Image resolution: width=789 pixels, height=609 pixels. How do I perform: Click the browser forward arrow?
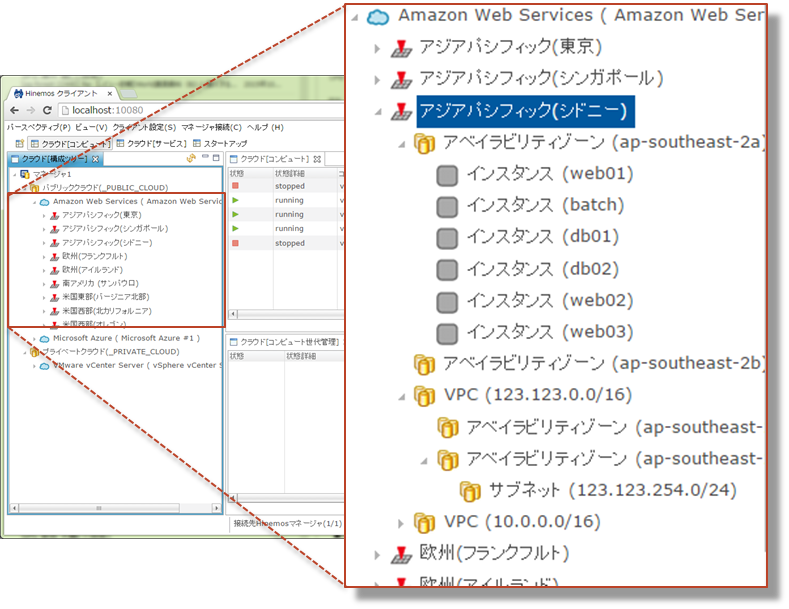point(31,110)
